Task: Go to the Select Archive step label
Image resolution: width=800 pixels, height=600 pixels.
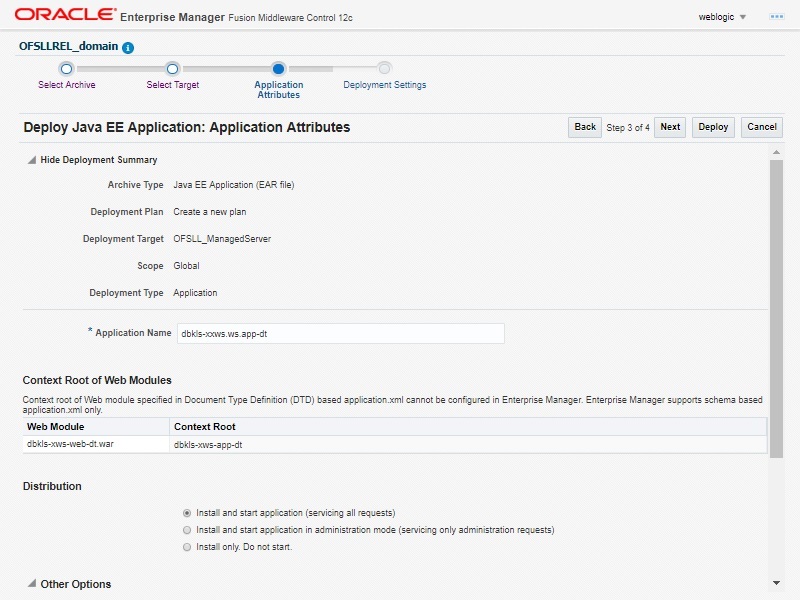Action: [x=66, y=85]
